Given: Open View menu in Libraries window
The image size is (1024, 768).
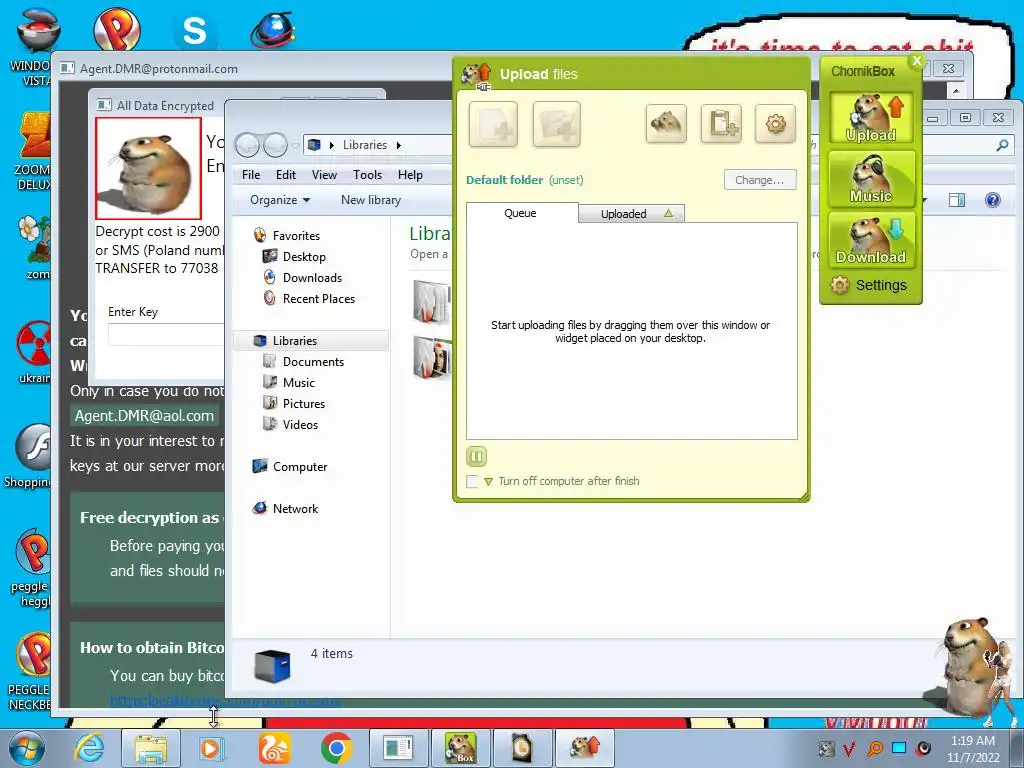Looking at the screenshot, I should tap(325, 175).
